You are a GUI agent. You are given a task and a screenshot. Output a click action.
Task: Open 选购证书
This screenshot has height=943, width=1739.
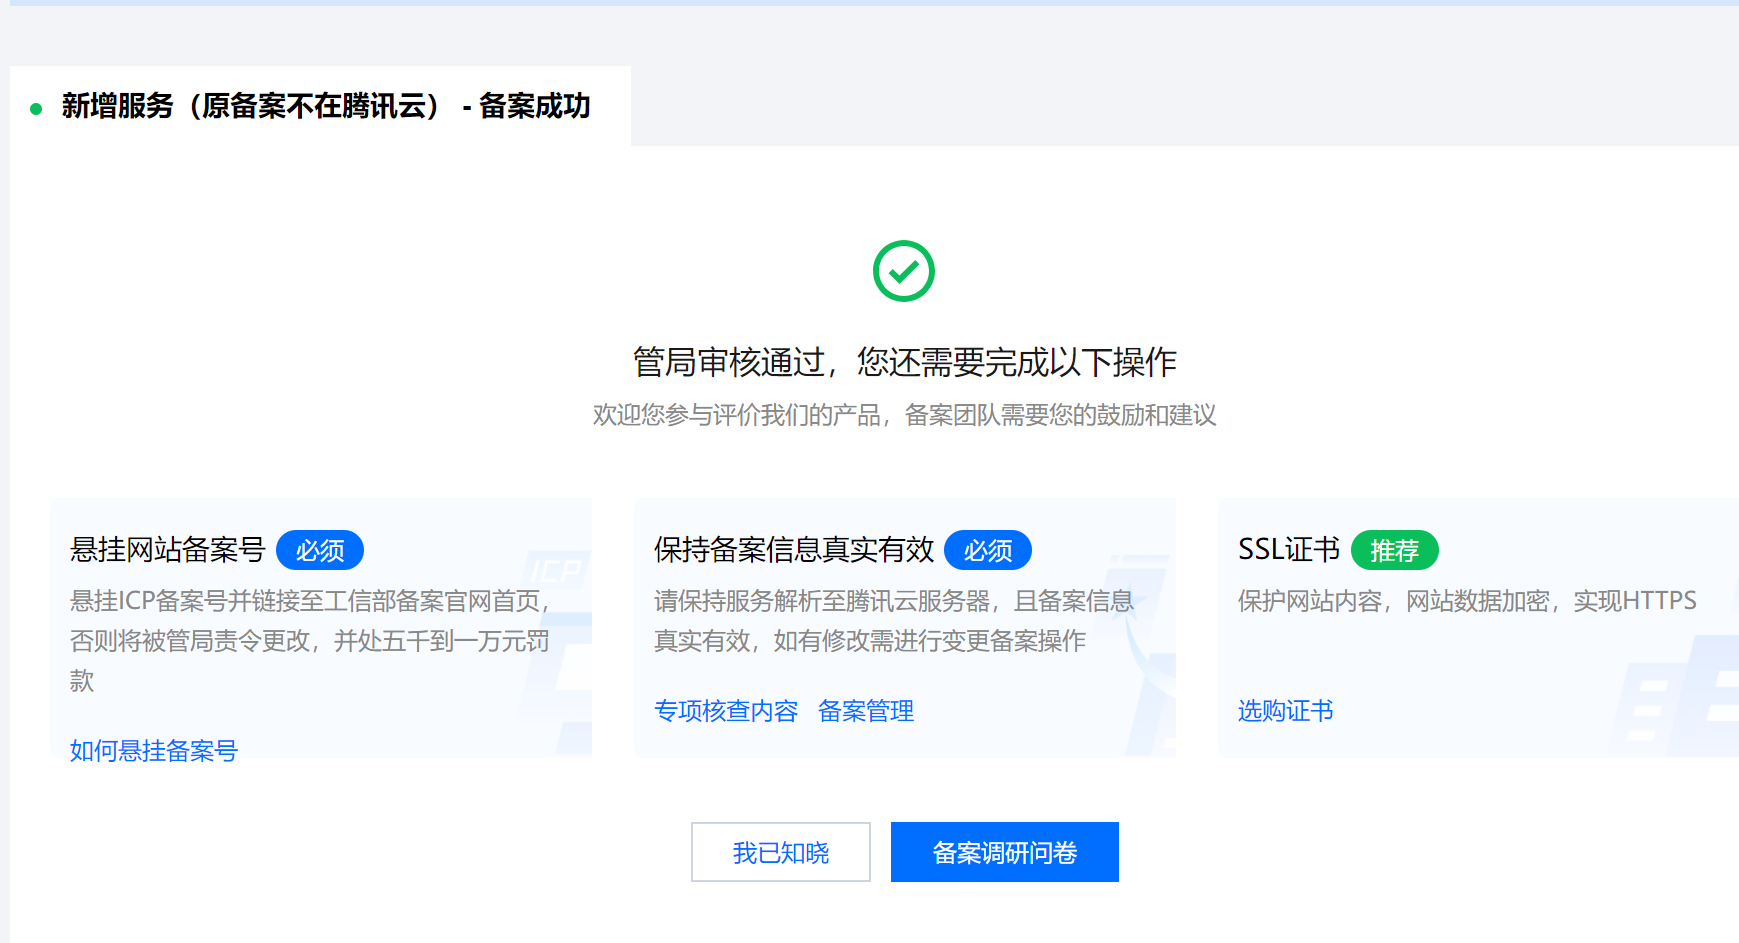[1284, 711]
